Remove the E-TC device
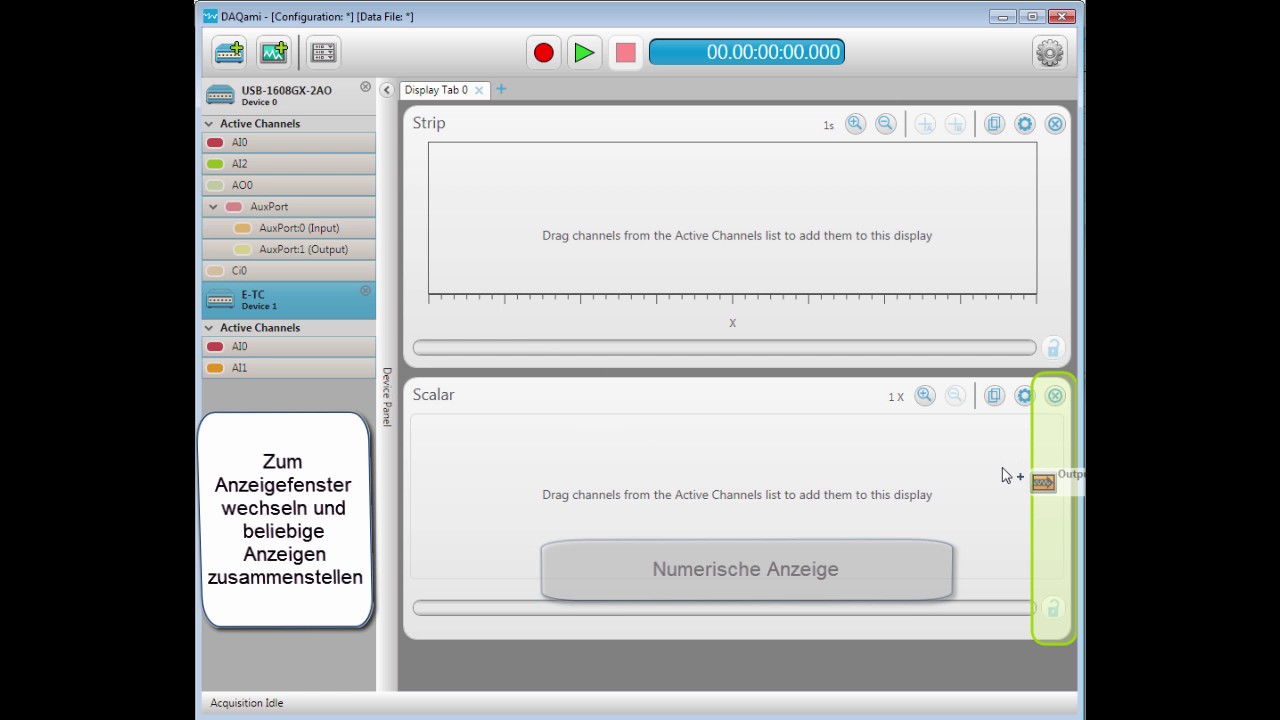 point(365,291)
